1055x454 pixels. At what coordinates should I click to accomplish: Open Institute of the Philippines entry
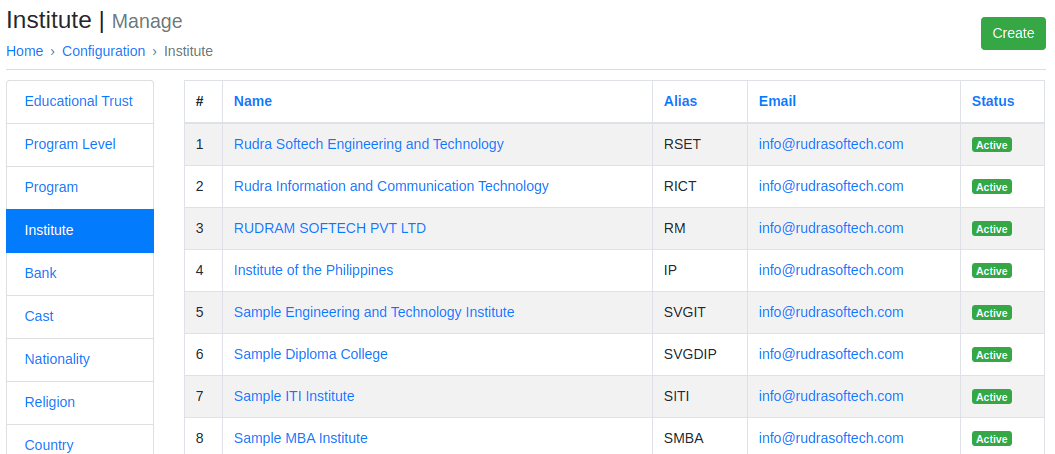tap(313, 270)
